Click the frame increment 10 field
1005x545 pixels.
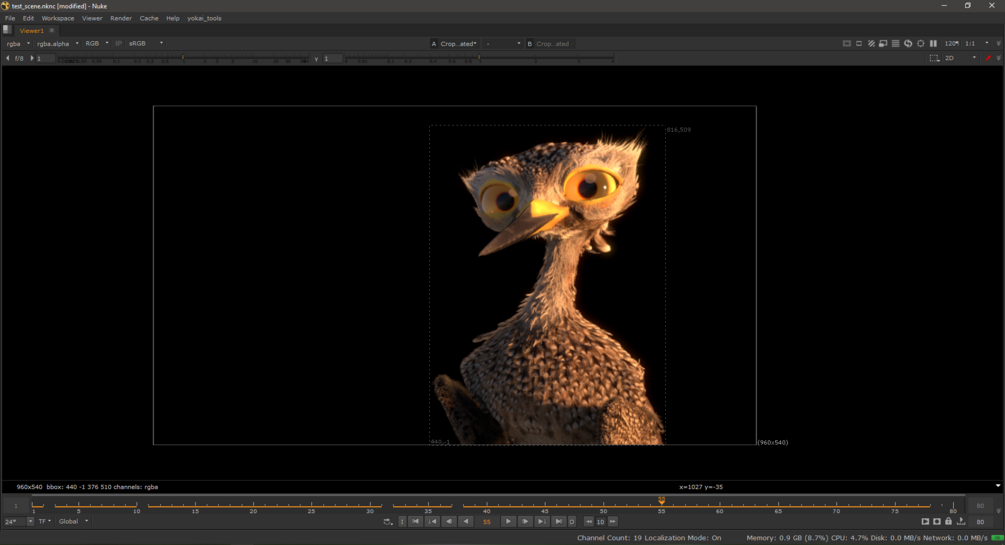click(601, 521)
